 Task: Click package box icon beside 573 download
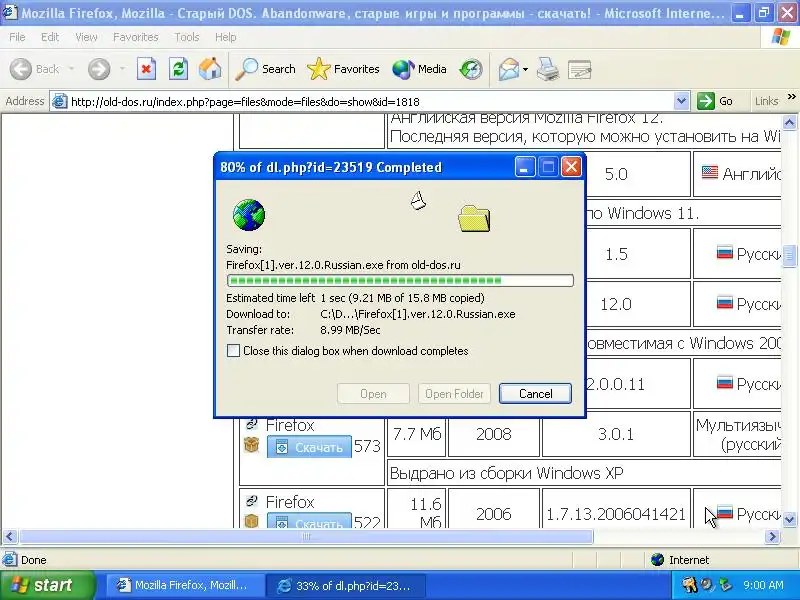point(252,445)
